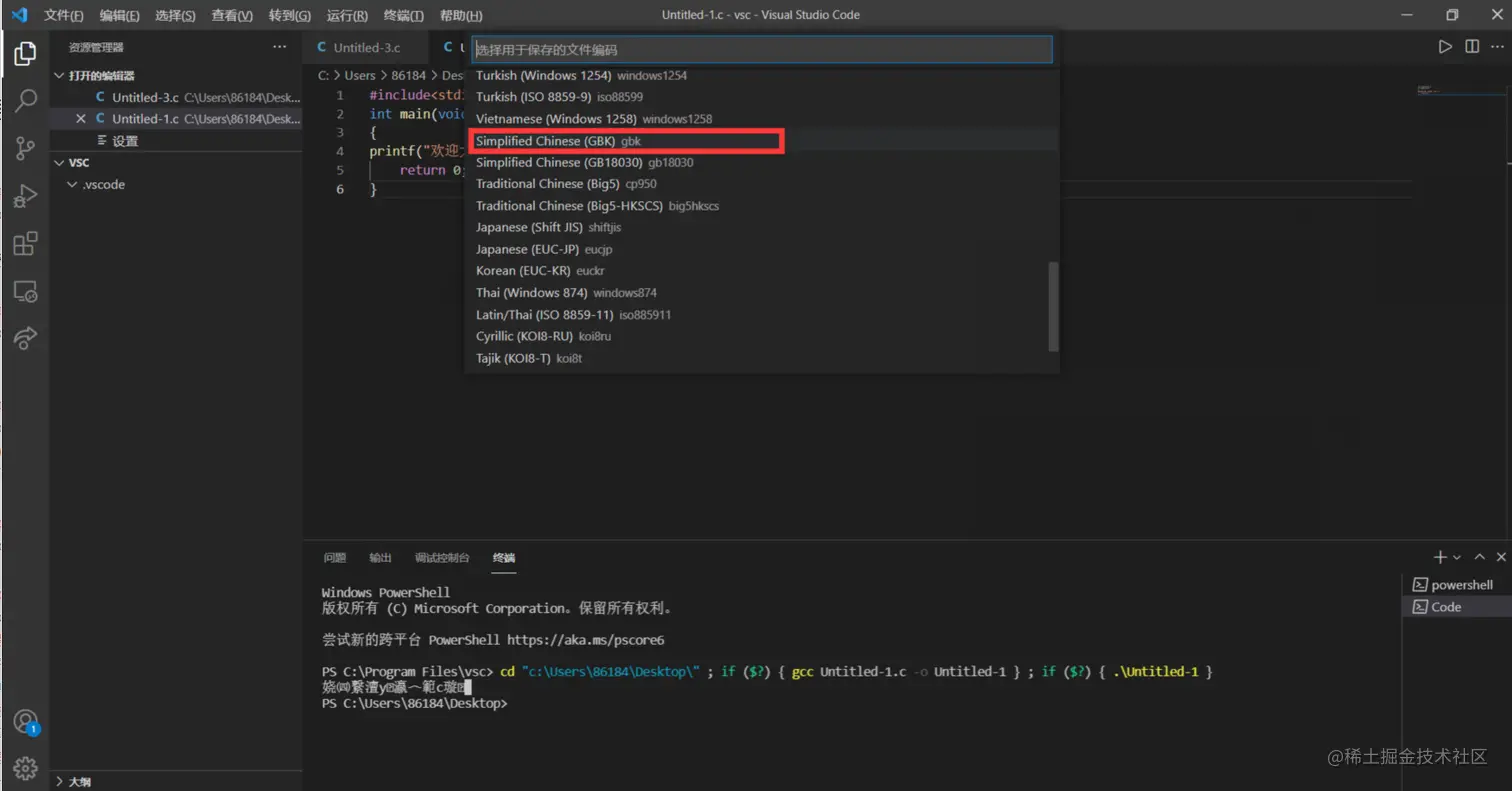Open the 终端(T) menu
The height and width of the screenshot is (791, 1512).
[403, 16]
